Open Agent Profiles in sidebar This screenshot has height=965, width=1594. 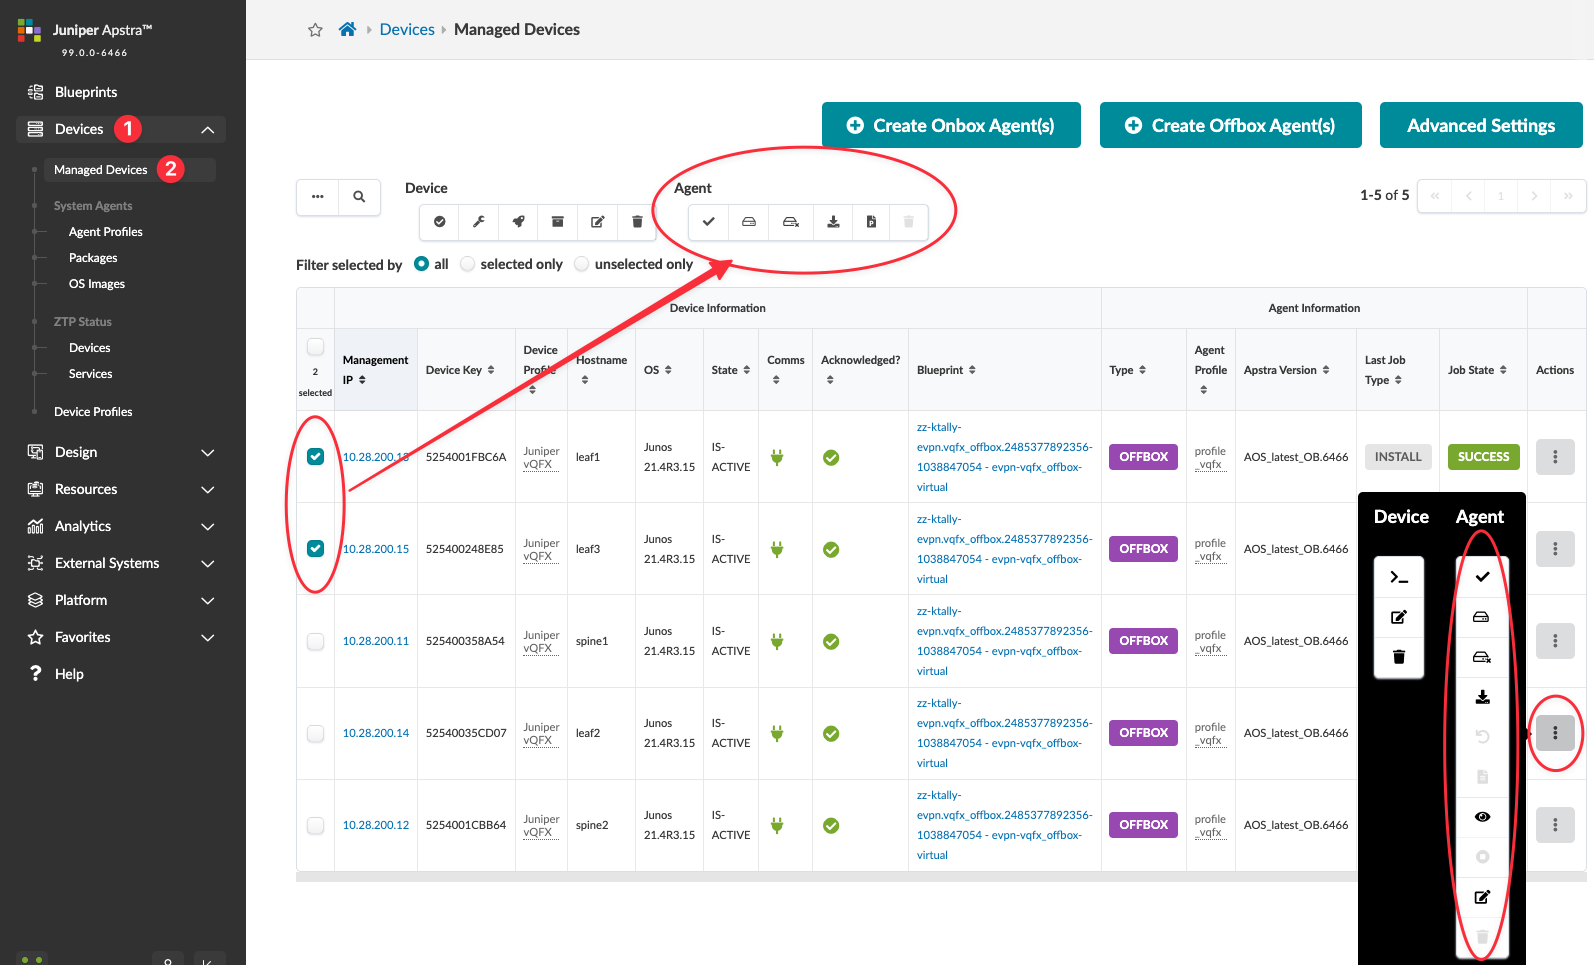pyautogui.click(x=106, y=232)
